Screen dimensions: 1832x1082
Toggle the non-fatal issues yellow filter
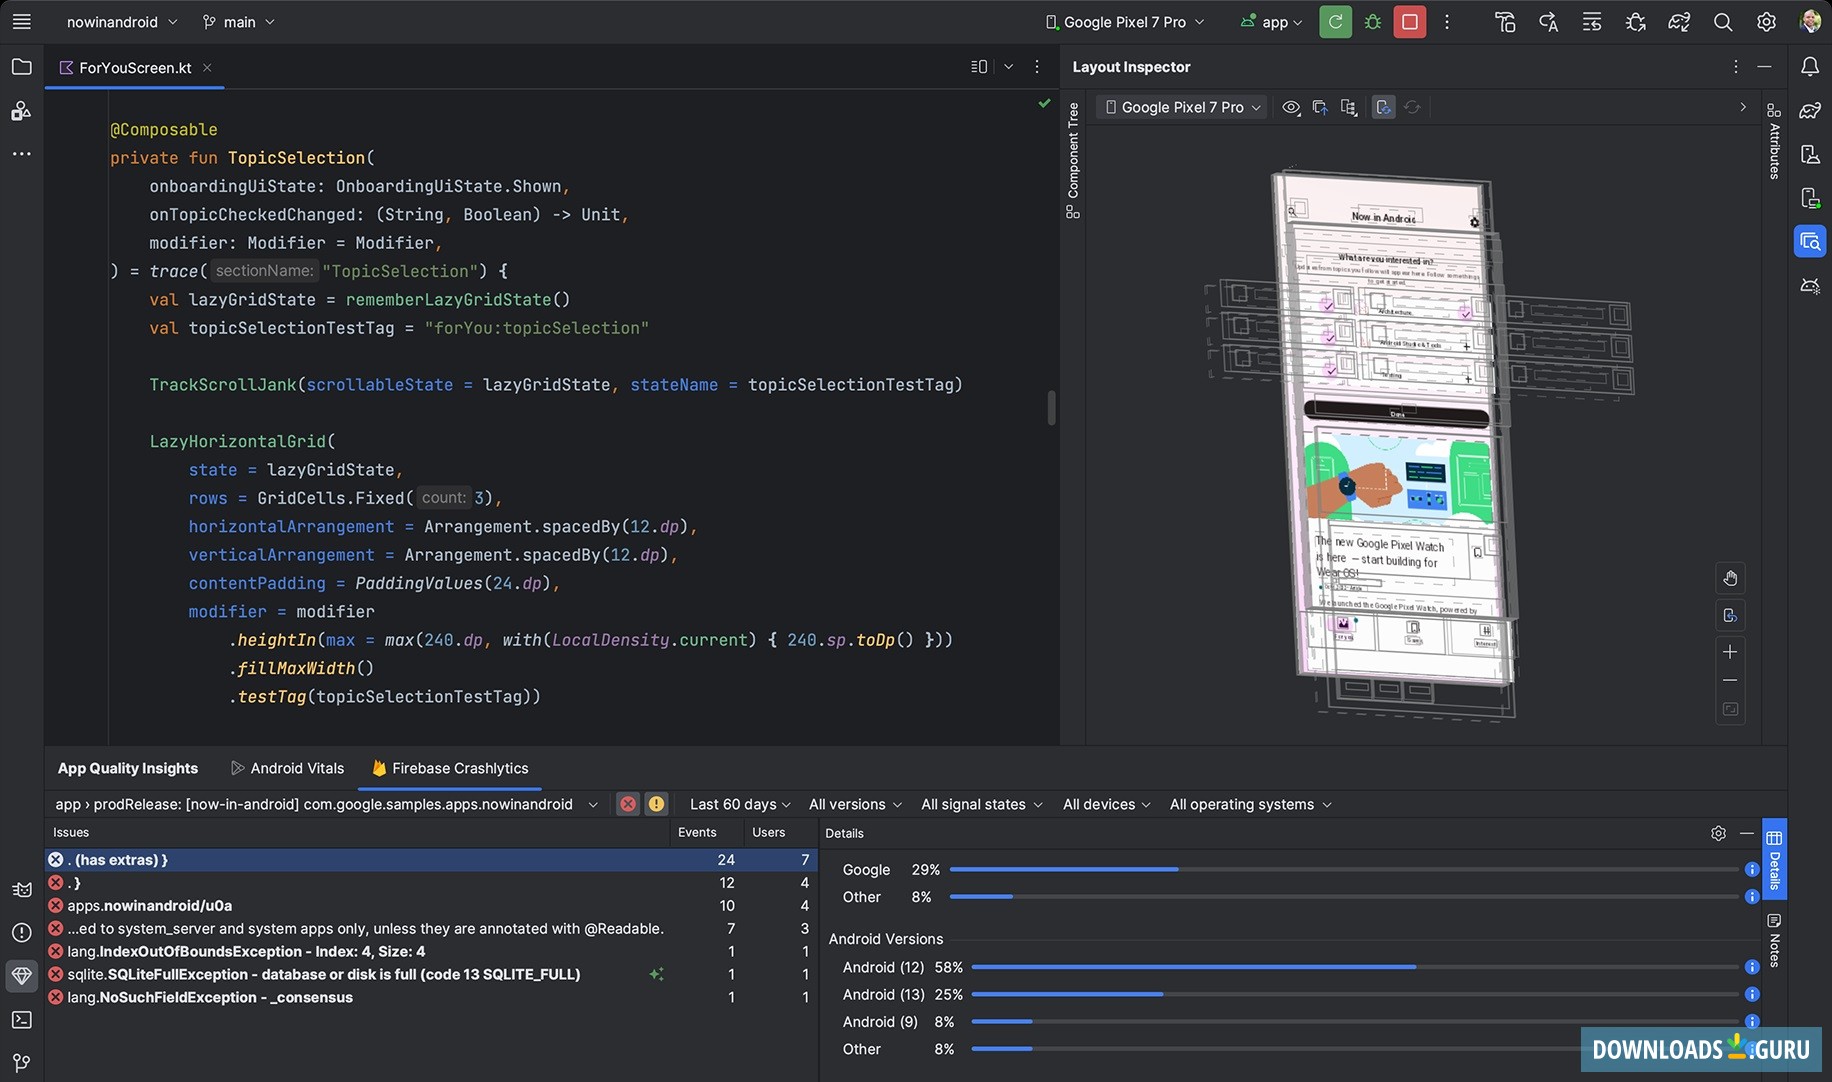click(656, 804)
